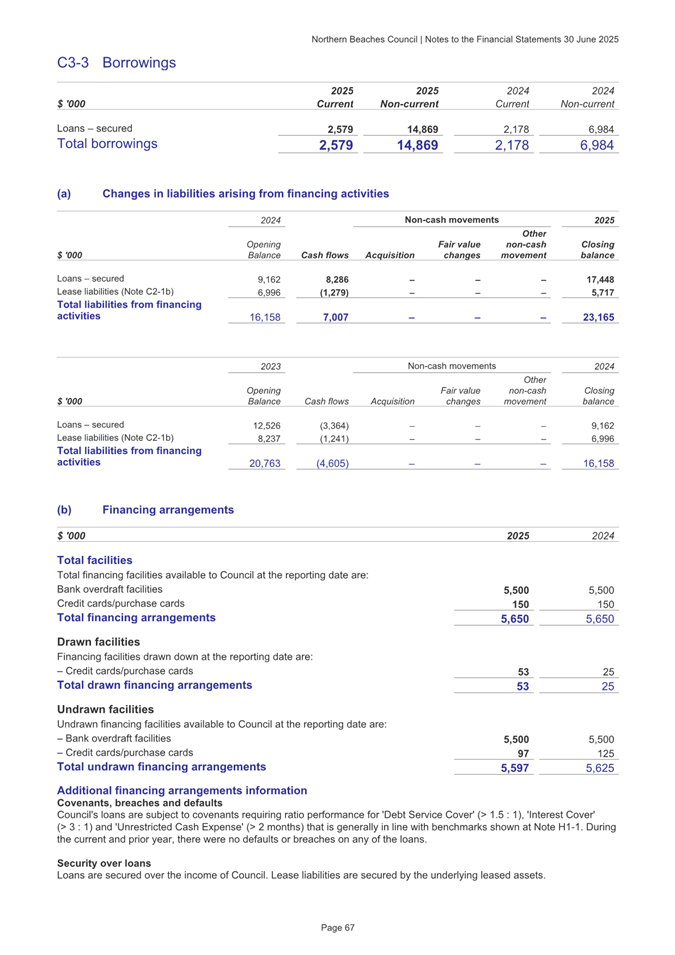
Task: Click the "Undrawn facilities" subheading
Action: pos(106,709)
